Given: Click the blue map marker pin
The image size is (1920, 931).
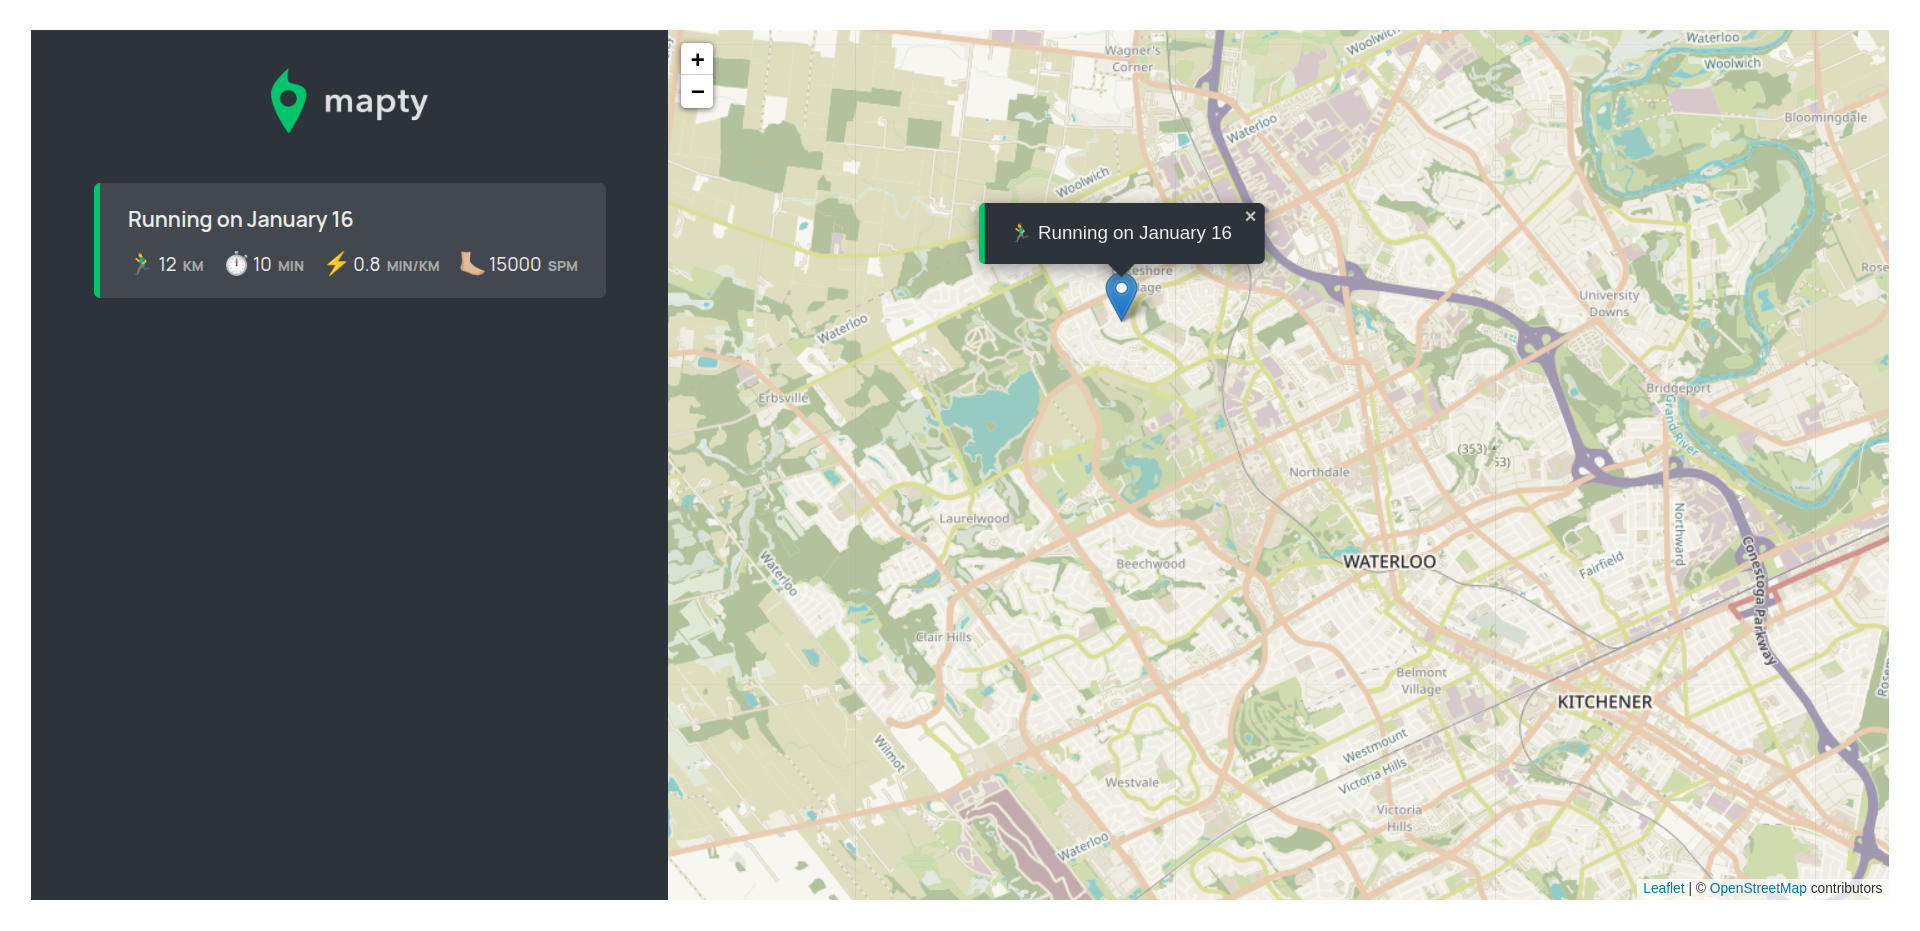Looking at the screenshot, I should click(x=1121, y=297).
